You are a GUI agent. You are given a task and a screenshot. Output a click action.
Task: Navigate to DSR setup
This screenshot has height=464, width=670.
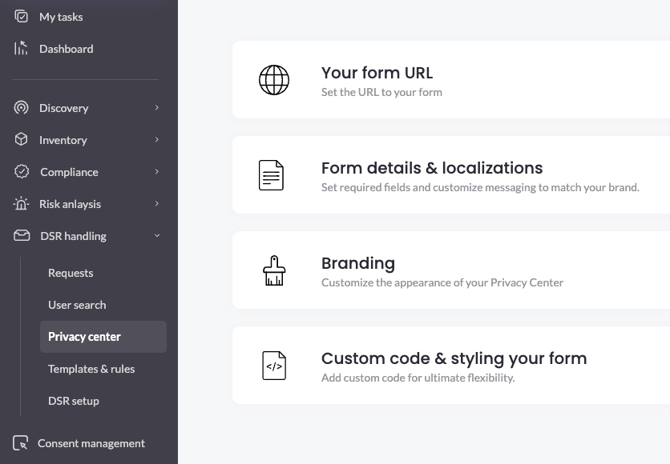tap(74, 401)
